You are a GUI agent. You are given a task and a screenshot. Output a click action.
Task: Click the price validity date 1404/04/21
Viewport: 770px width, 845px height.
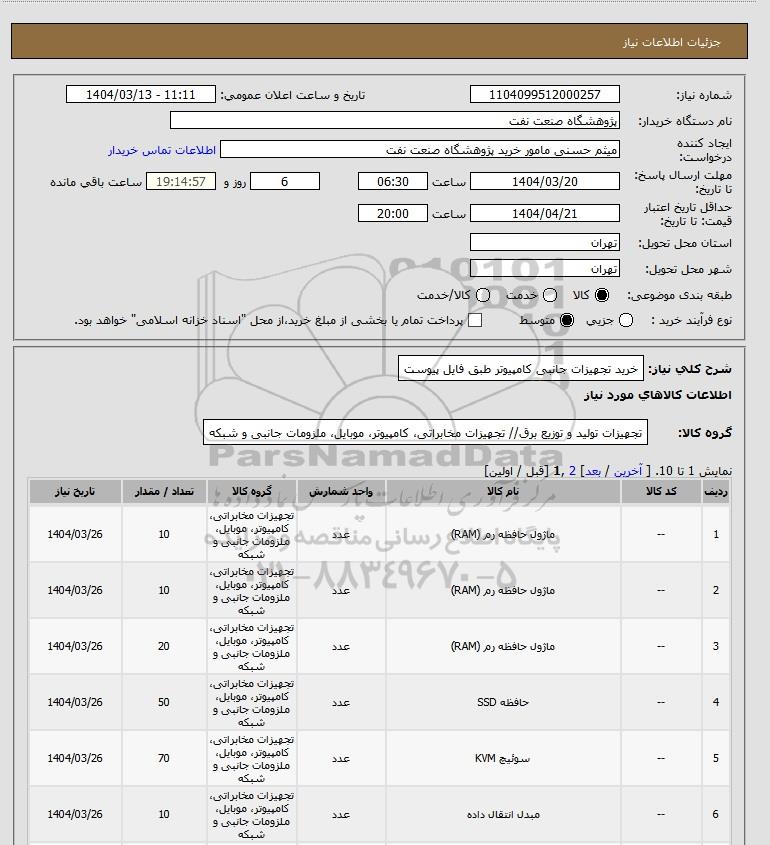[x=545, y=213]
